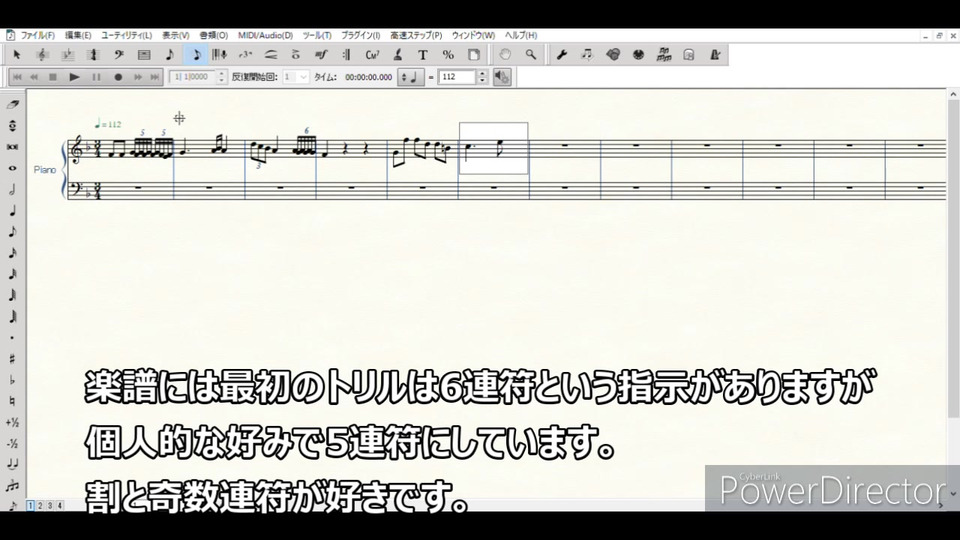
Task: Choose the augmentation dot in palette
Action: click(12, 338)
